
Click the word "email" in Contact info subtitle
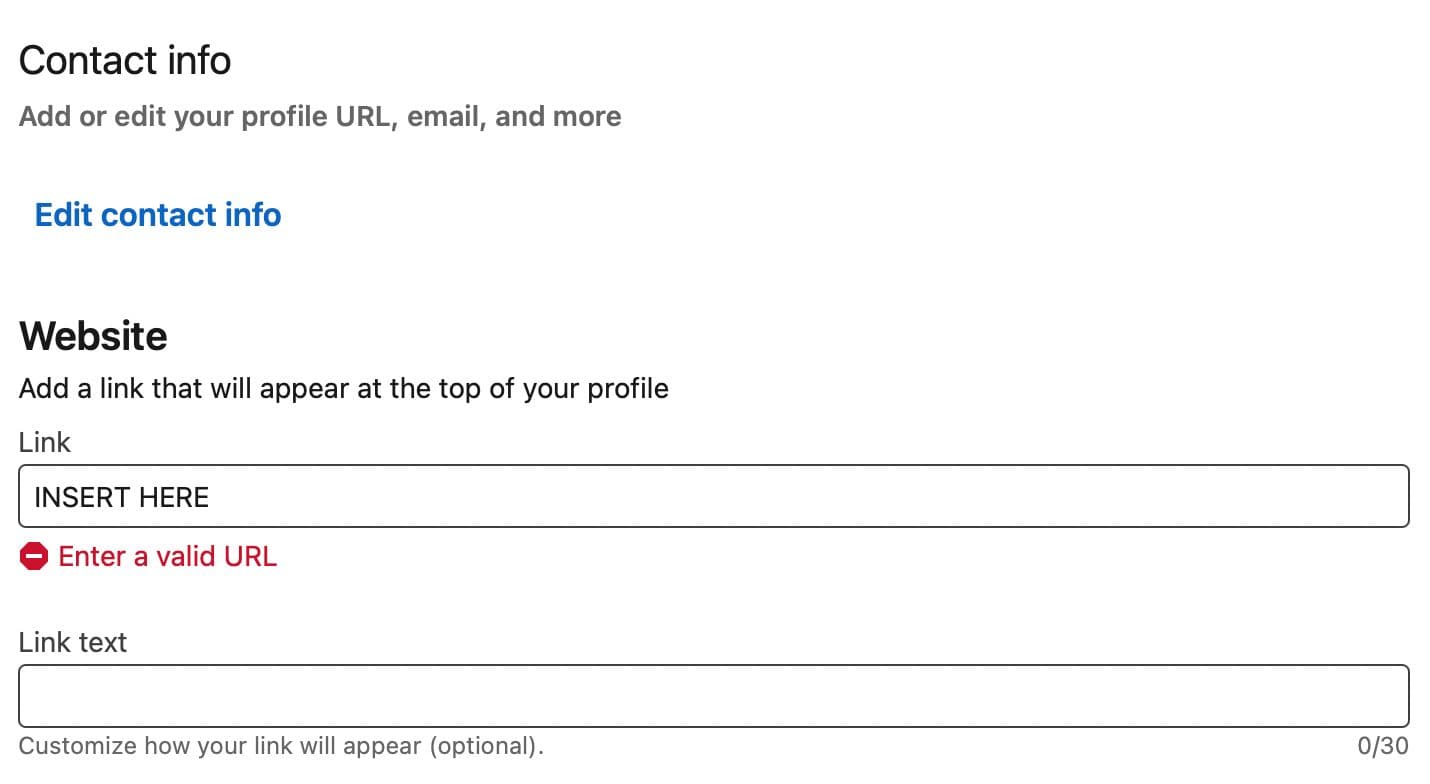(447, 117)
